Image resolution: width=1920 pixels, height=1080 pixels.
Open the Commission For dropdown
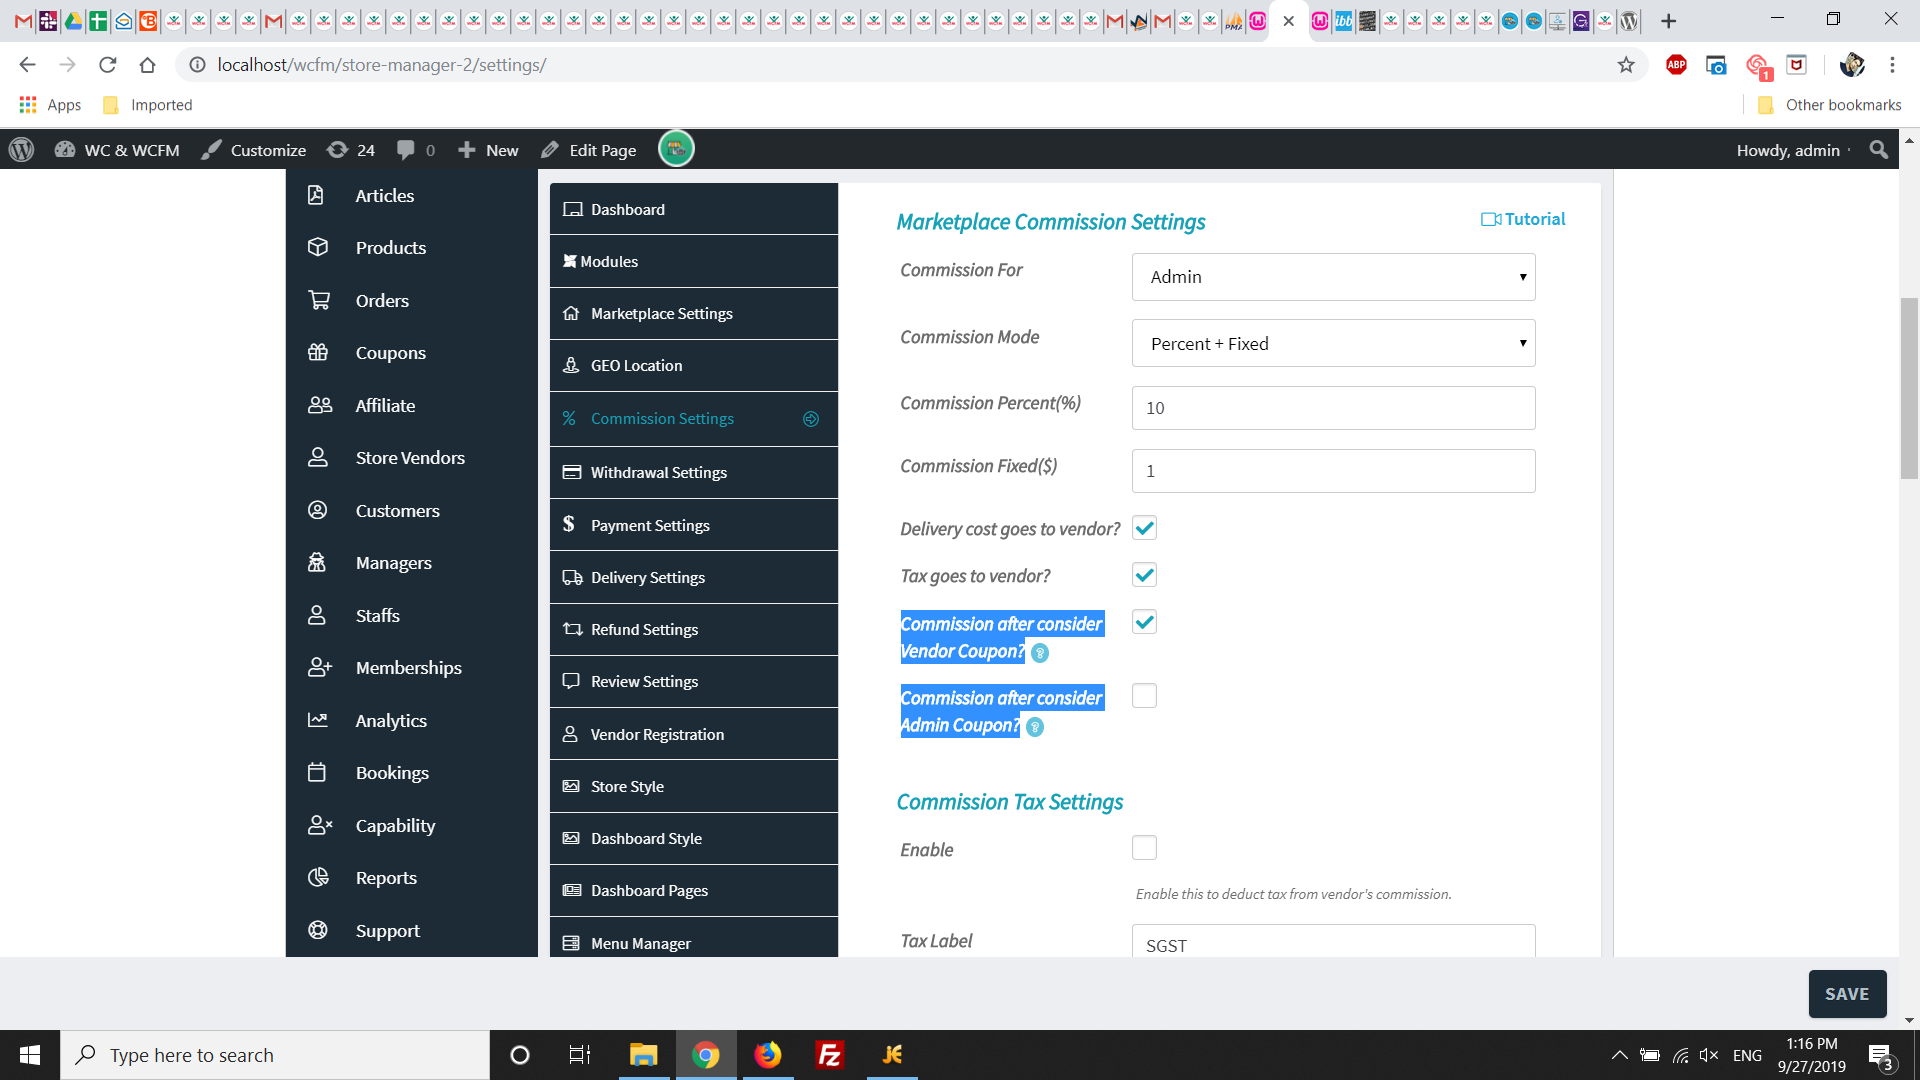pos(1333,277)
